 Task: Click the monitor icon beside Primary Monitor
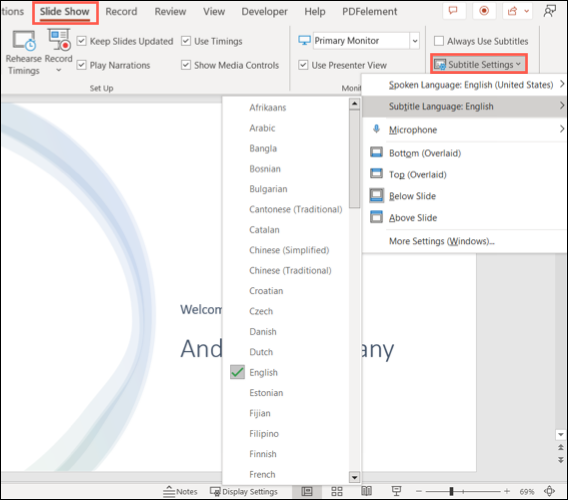pyautogui.click(x=304, y=40)
